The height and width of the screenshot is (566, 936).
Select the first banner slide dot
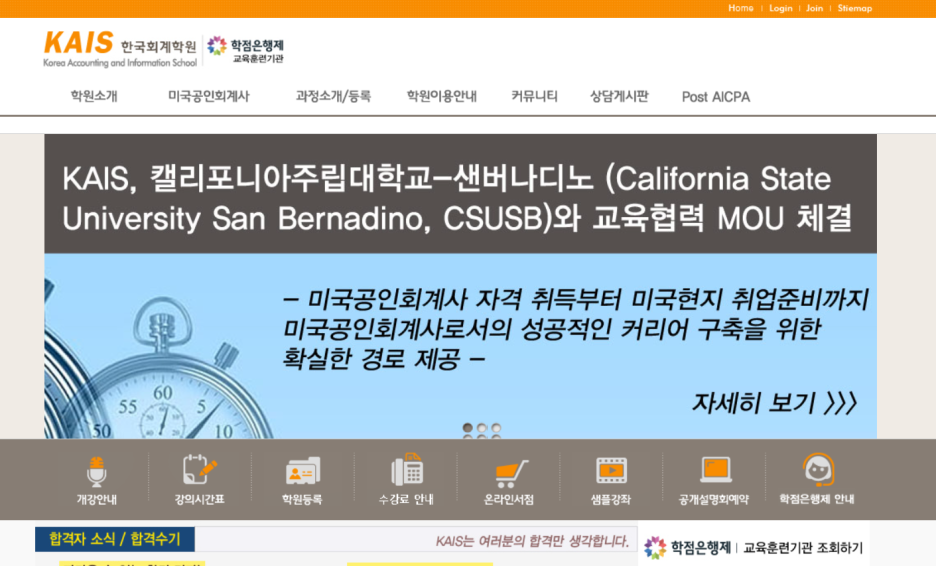pos(467,428)
